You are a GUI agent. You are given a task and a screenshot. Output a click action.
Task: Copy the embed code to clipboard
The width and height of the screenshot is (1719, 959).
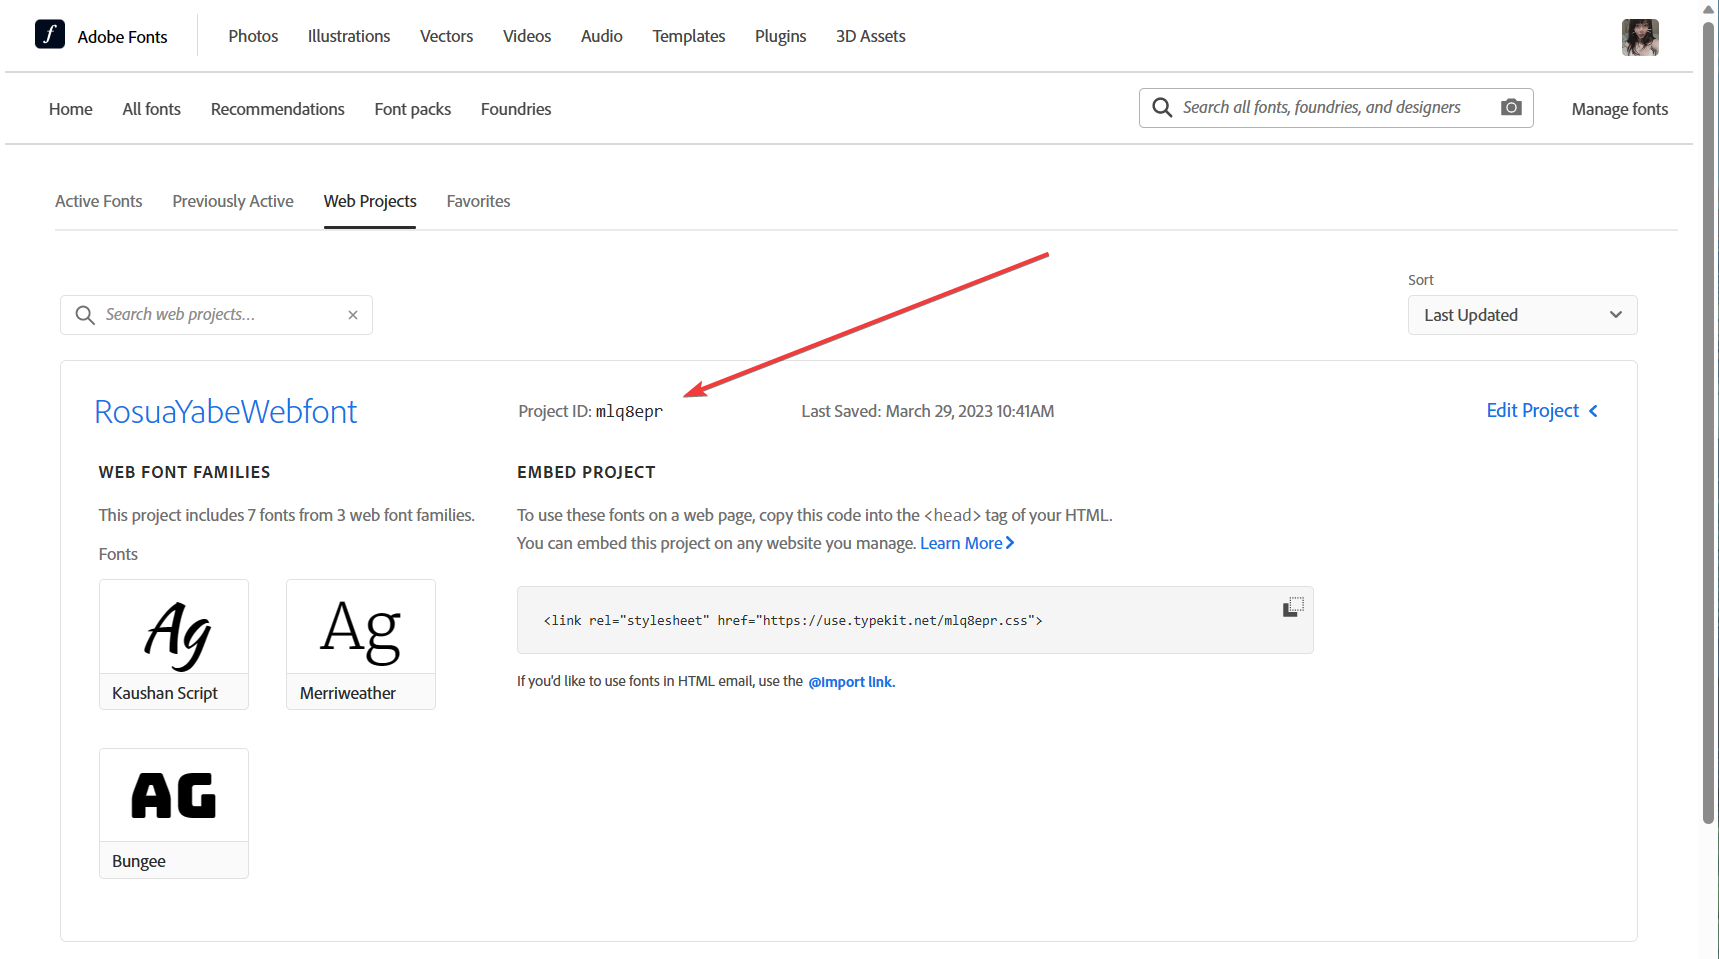1293,606
